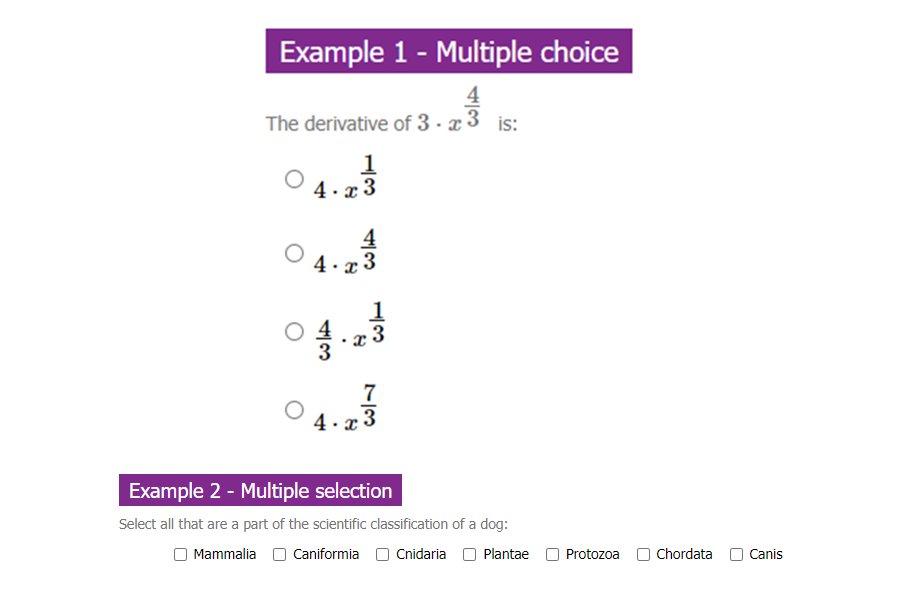907x605 pixels.
Task: Check the Plantae checkbox
Action: click(470, 555)
